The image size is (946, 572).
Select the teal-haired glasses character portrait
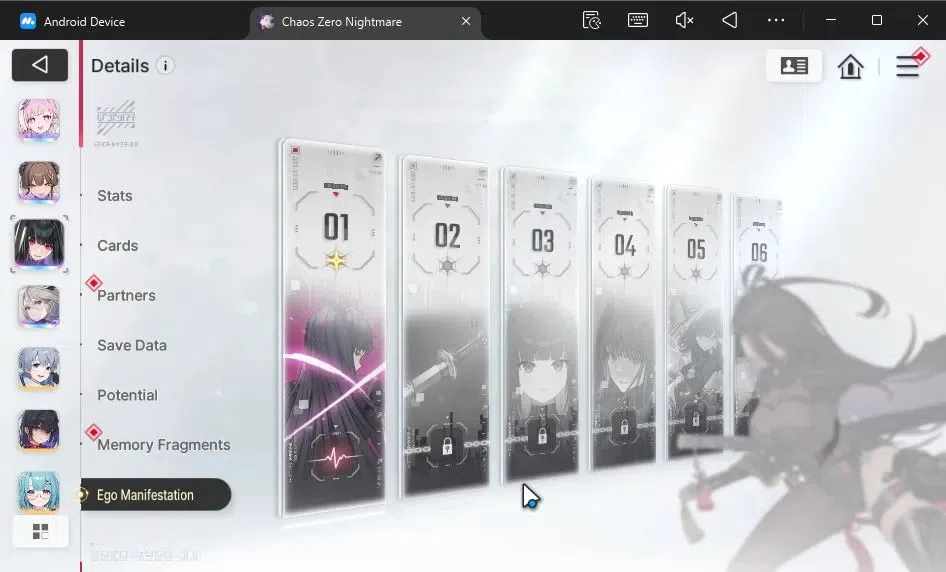(39, 492)
